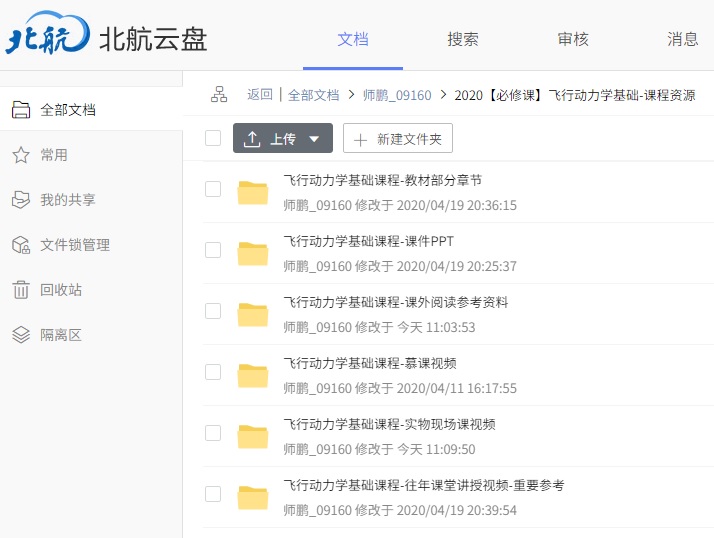Select checkbox for 教材部分章节 folder

[x=213, y=189]
